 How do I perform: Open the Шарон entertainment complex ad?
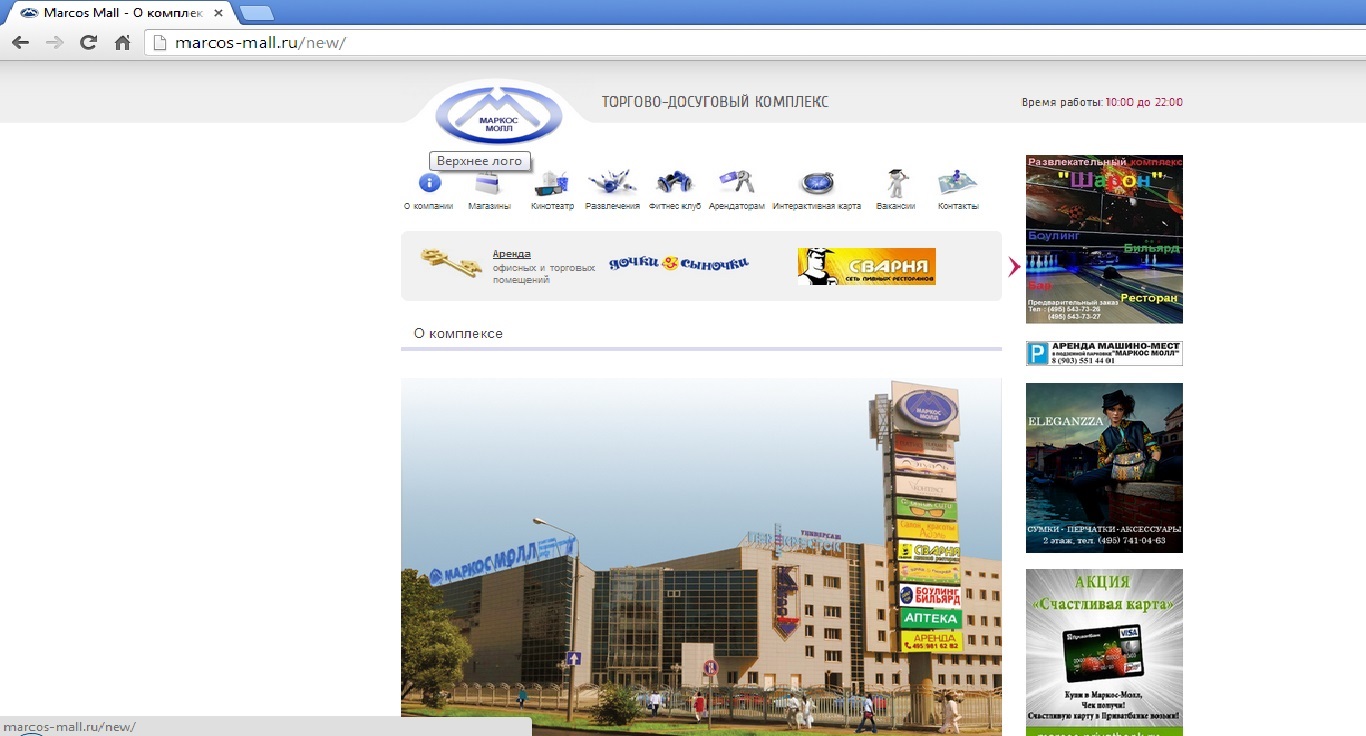1104,239
